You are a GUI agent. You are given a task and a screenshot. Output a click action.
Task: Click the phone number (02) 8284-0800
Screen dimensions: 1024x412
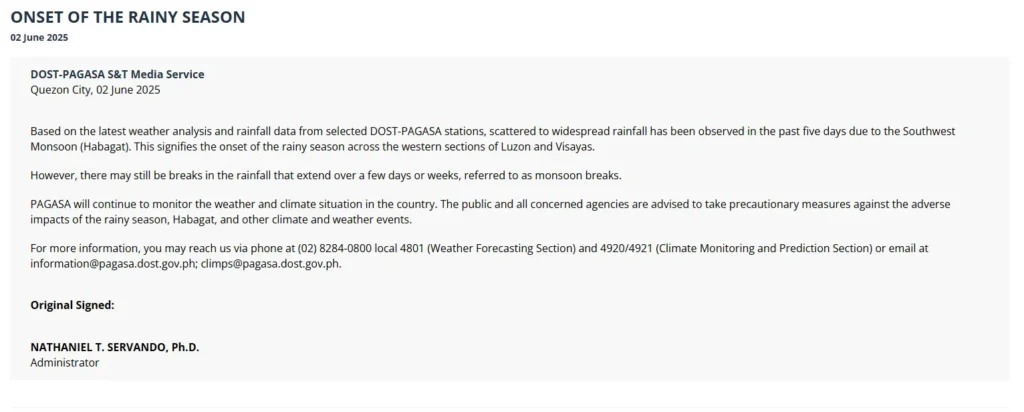[x=334, y=249]
